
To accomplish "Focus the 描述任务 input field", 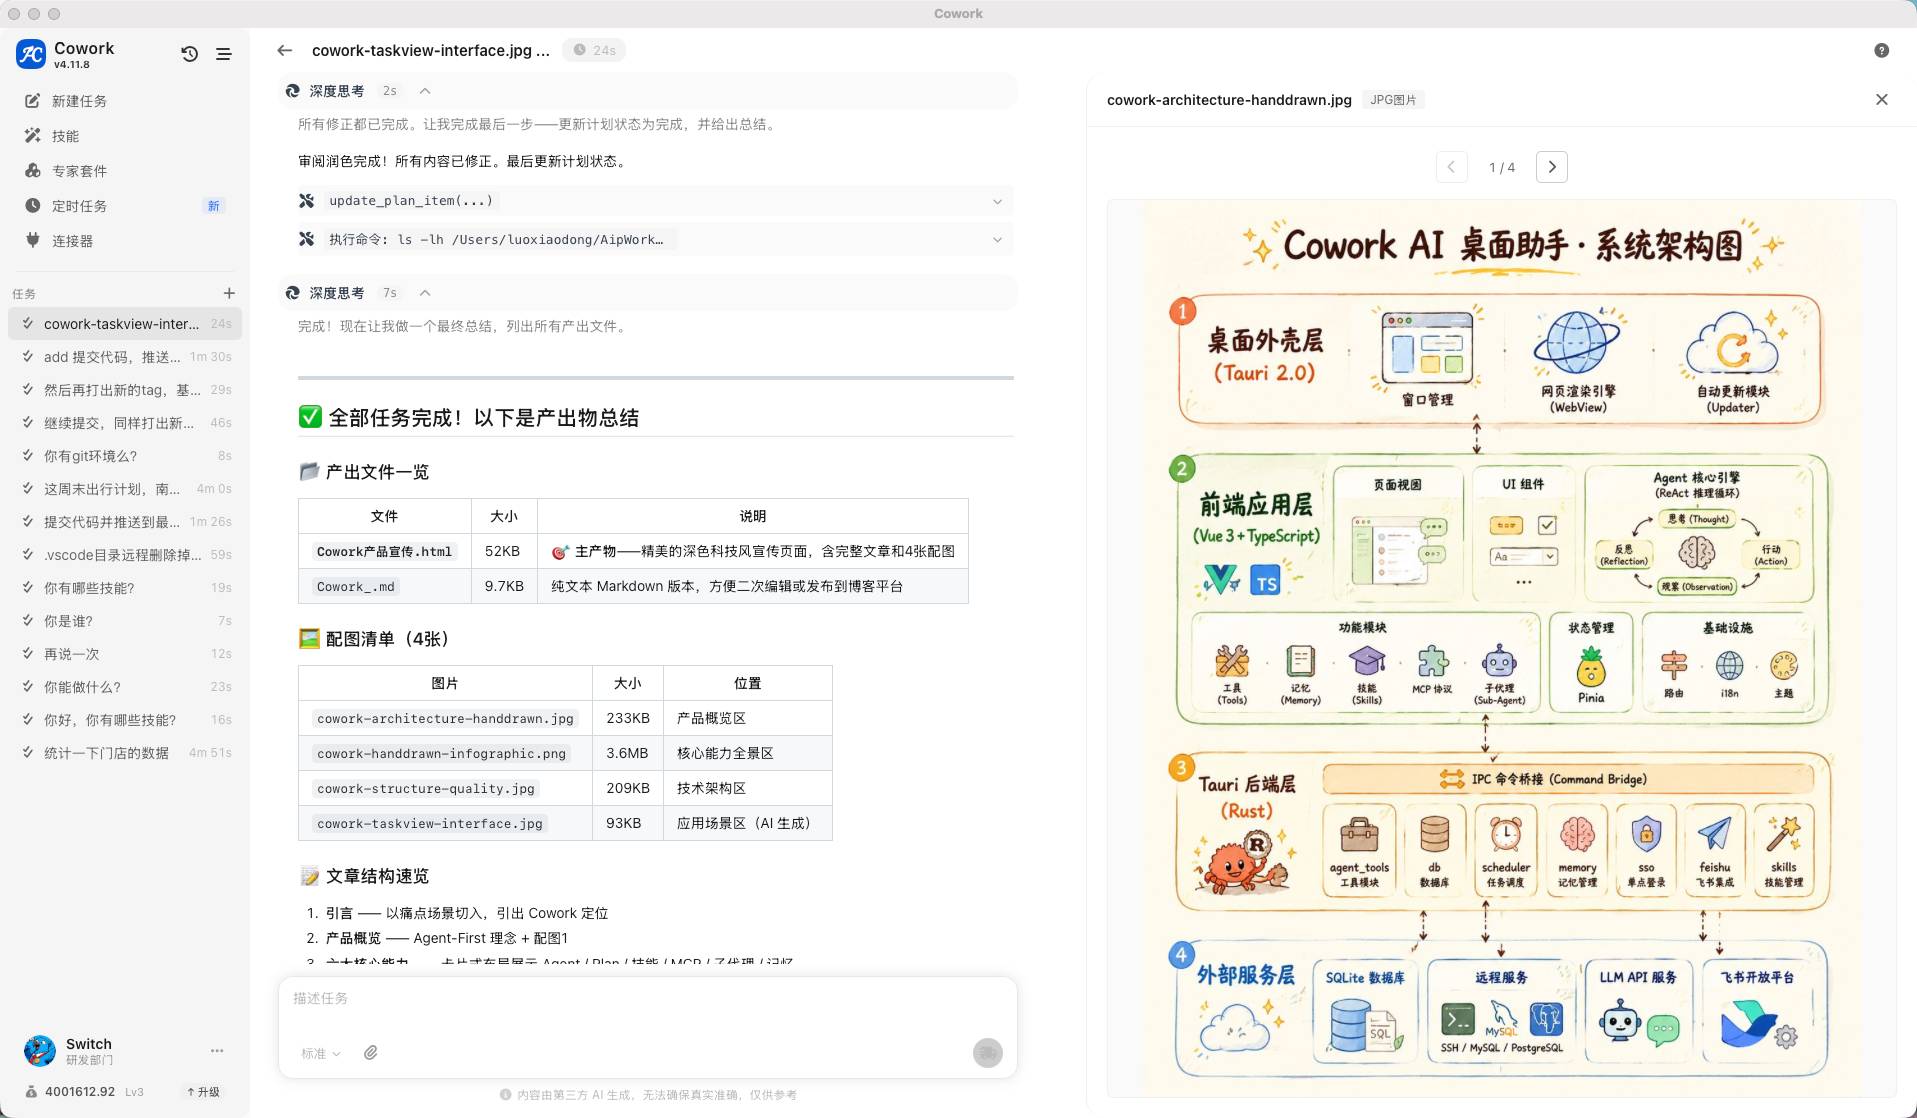I will click(647, 999).
